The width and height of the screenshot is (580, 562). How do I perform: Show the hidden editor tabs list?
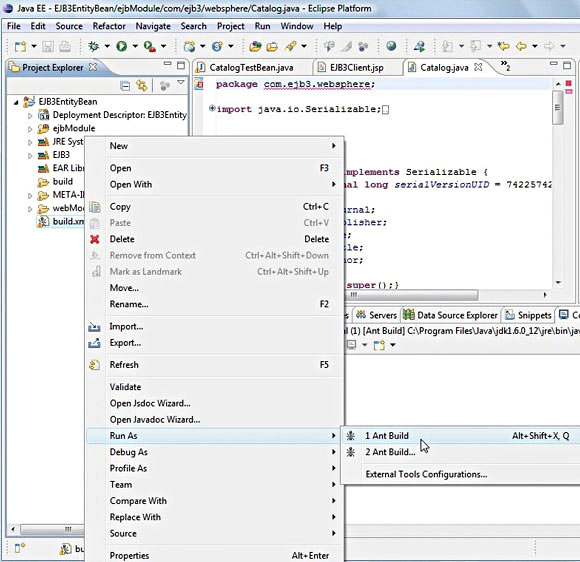tap(505, 65)
